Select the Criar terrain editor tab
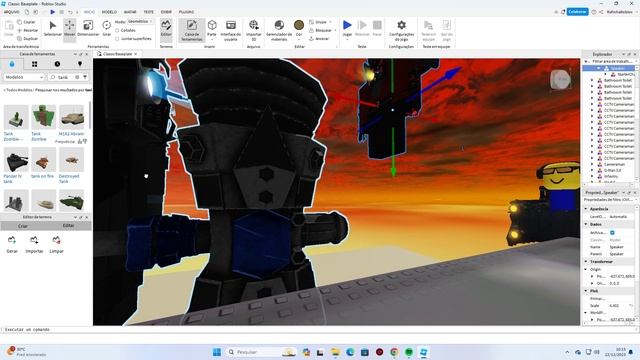This screenshot has width=640, height=360. [x=23, y=226]
